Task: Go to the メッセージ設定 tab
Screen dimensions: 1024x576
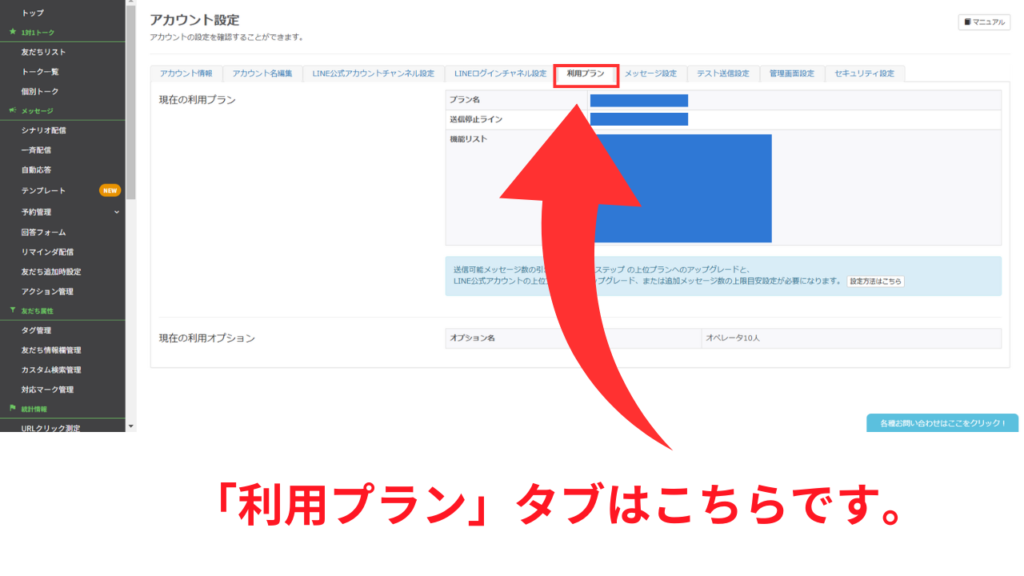Action: (651, 74)
